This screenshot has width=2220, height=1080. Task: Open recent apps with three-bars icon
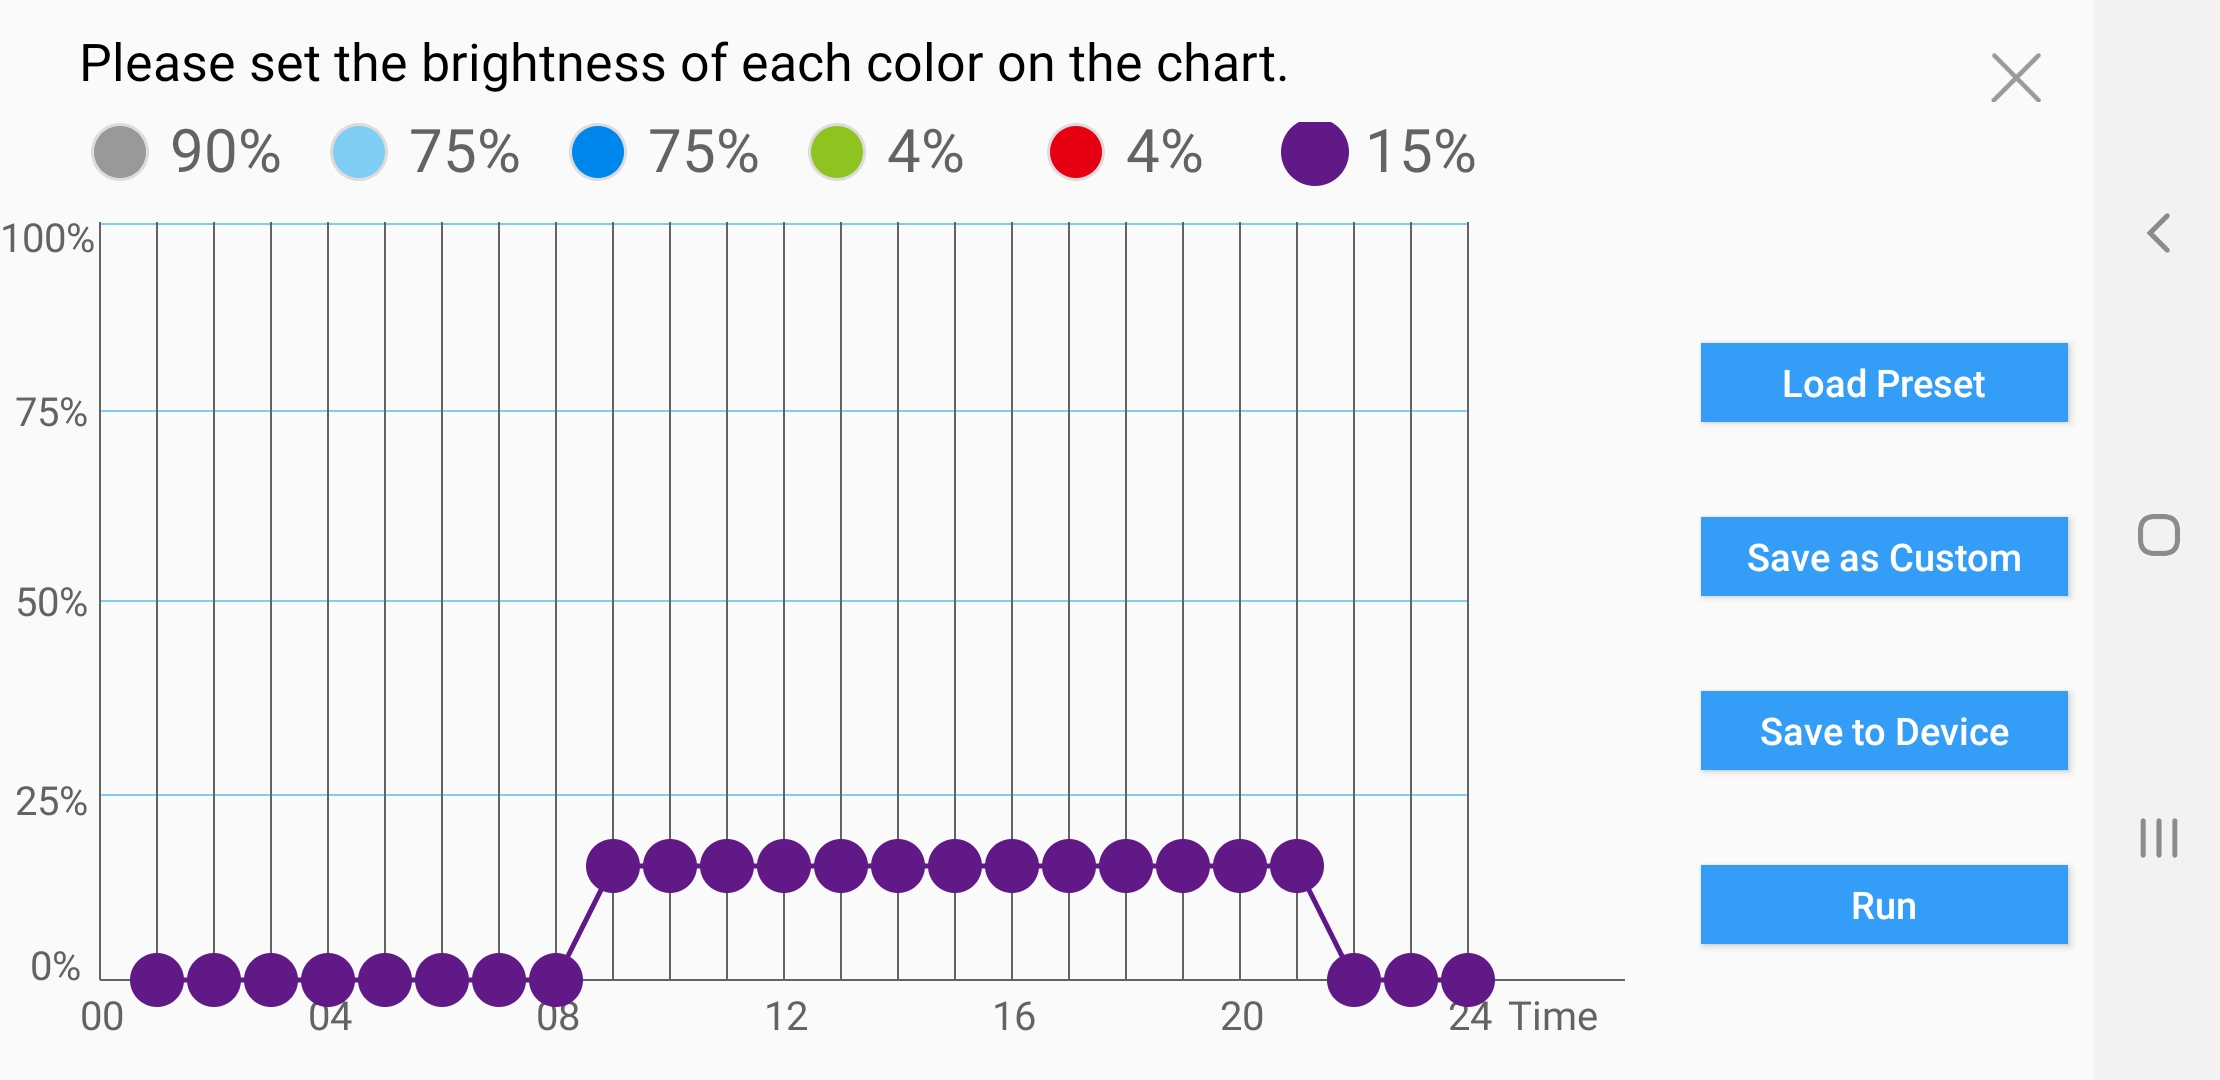[2159, 837]
